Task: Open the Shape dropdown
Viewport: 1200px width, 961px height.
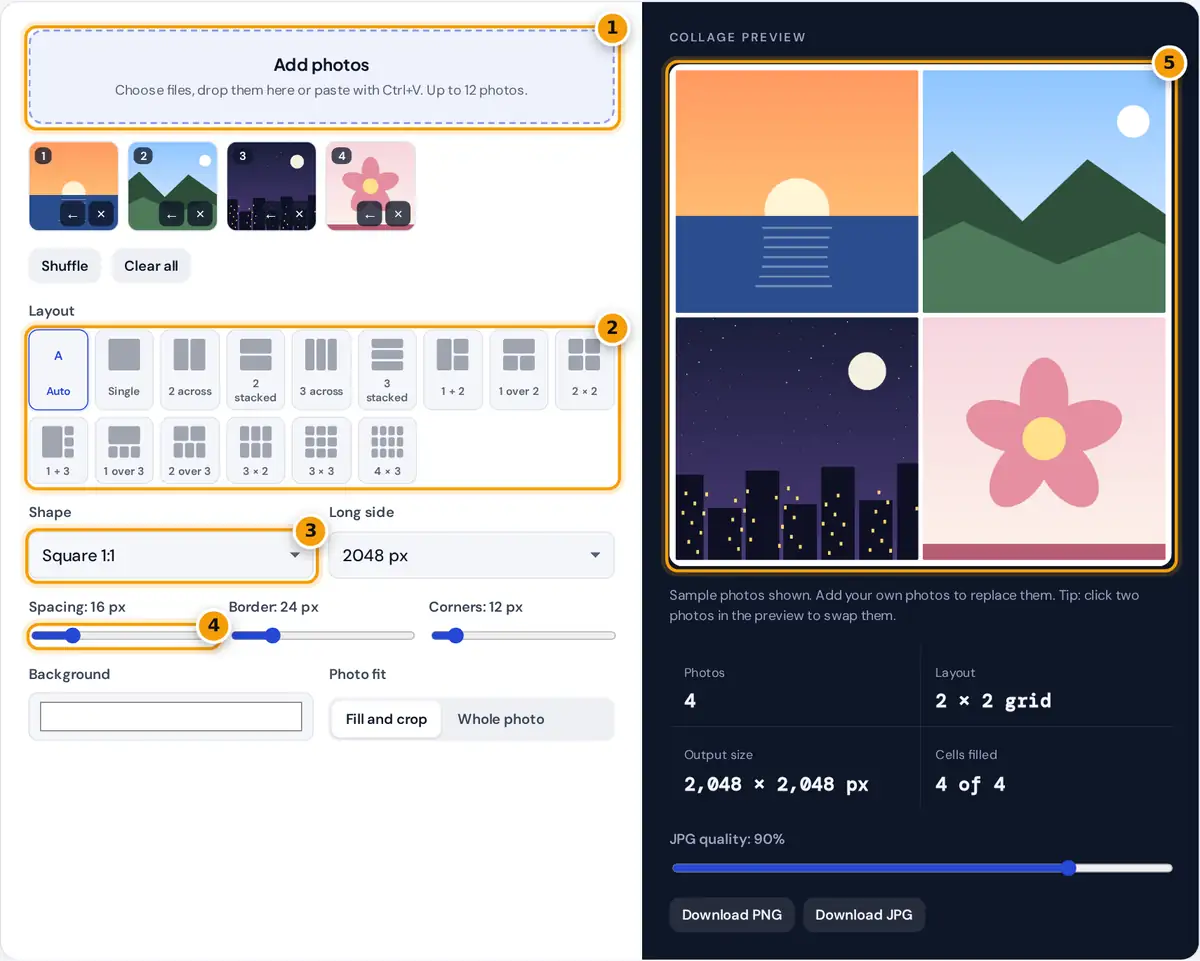Action: point(171,556)
